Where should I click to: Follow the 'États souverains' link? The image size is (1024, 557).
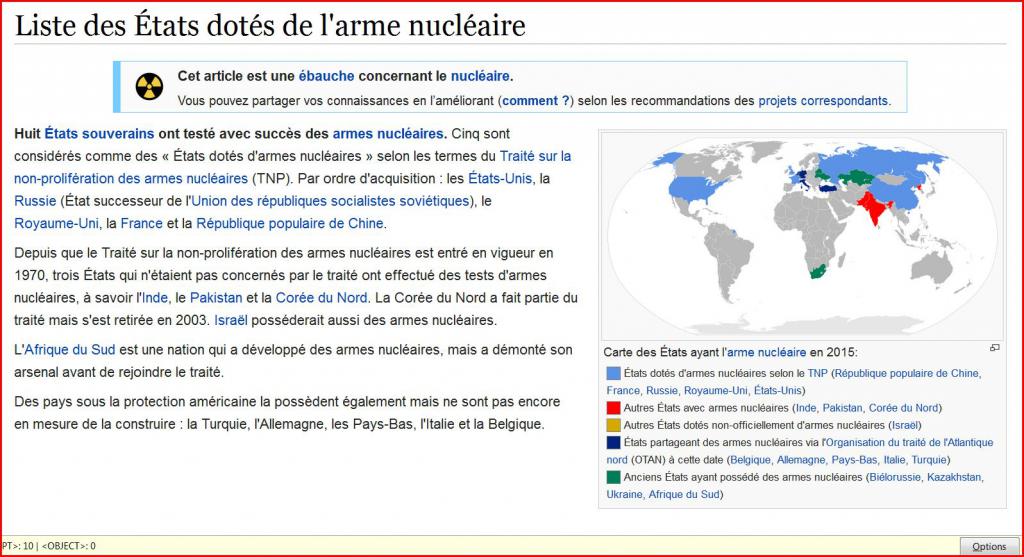pyautogui.click(x=99, y=133)
